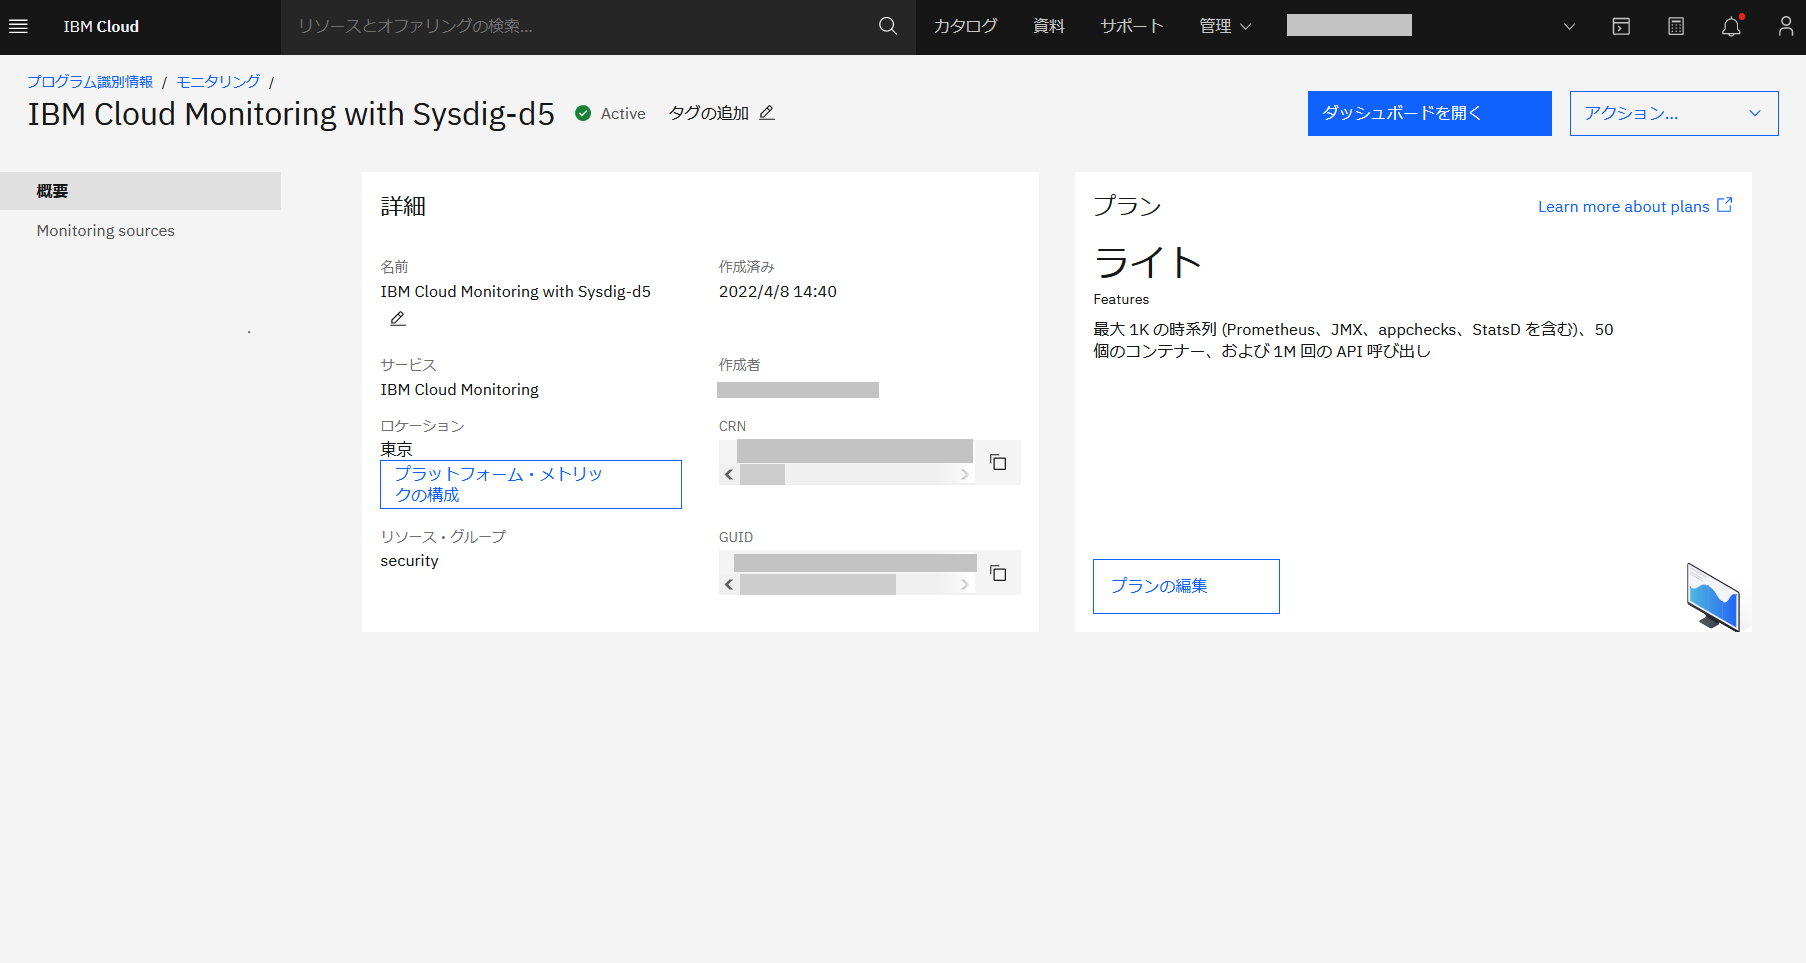1806x963 pixels.
Task: Click the resource group value security
Action: (409, 561)
